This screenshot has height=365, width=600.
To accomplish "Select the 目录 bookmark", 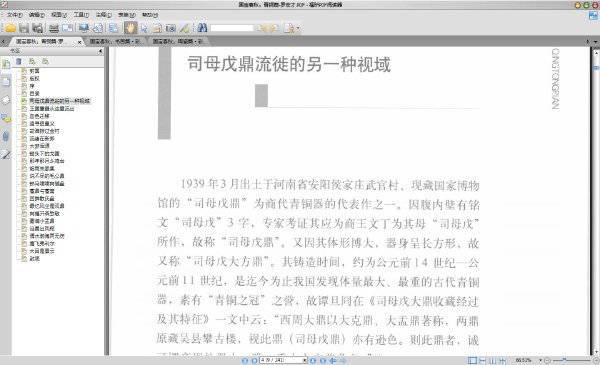I will pyautogui.click(x=34, y=93).
